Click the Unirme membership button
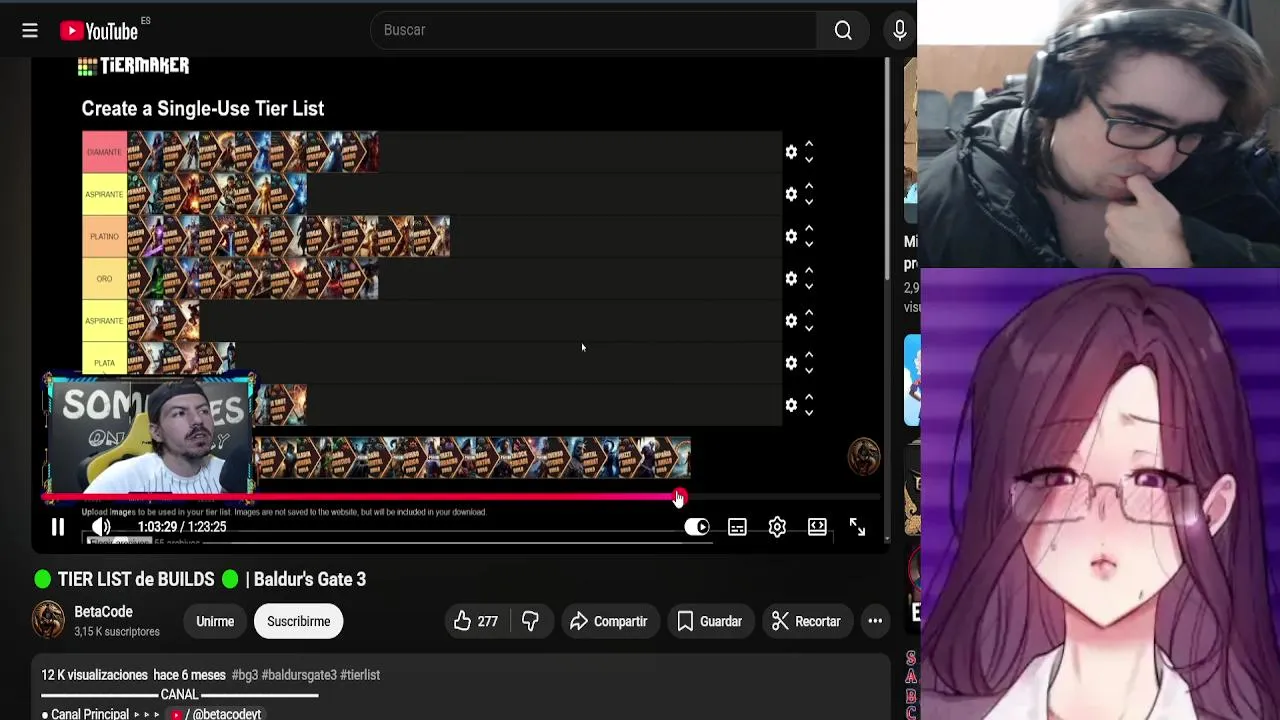 click(215, 621)
